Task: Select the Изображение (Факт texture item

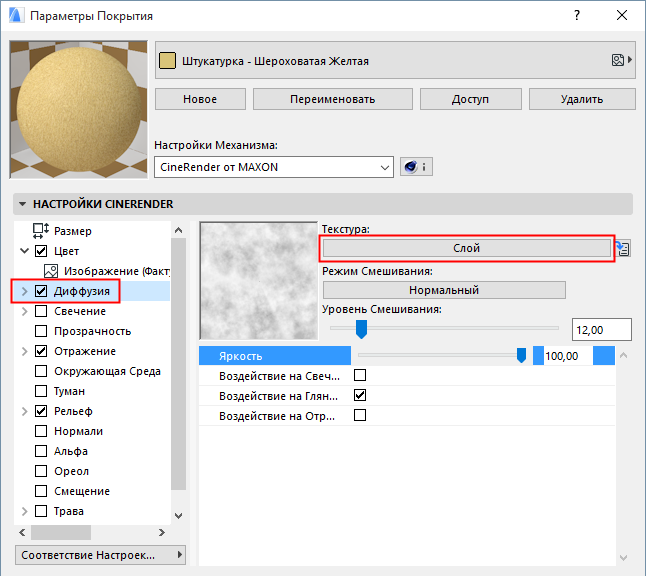Action: pos(107,271)
